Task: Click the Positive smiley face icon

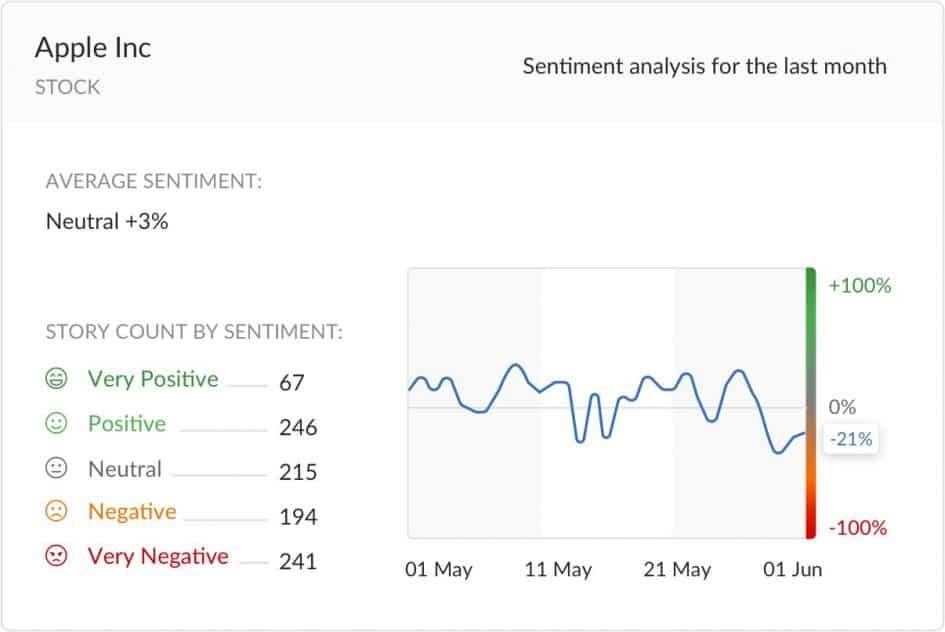Action: 56,423
